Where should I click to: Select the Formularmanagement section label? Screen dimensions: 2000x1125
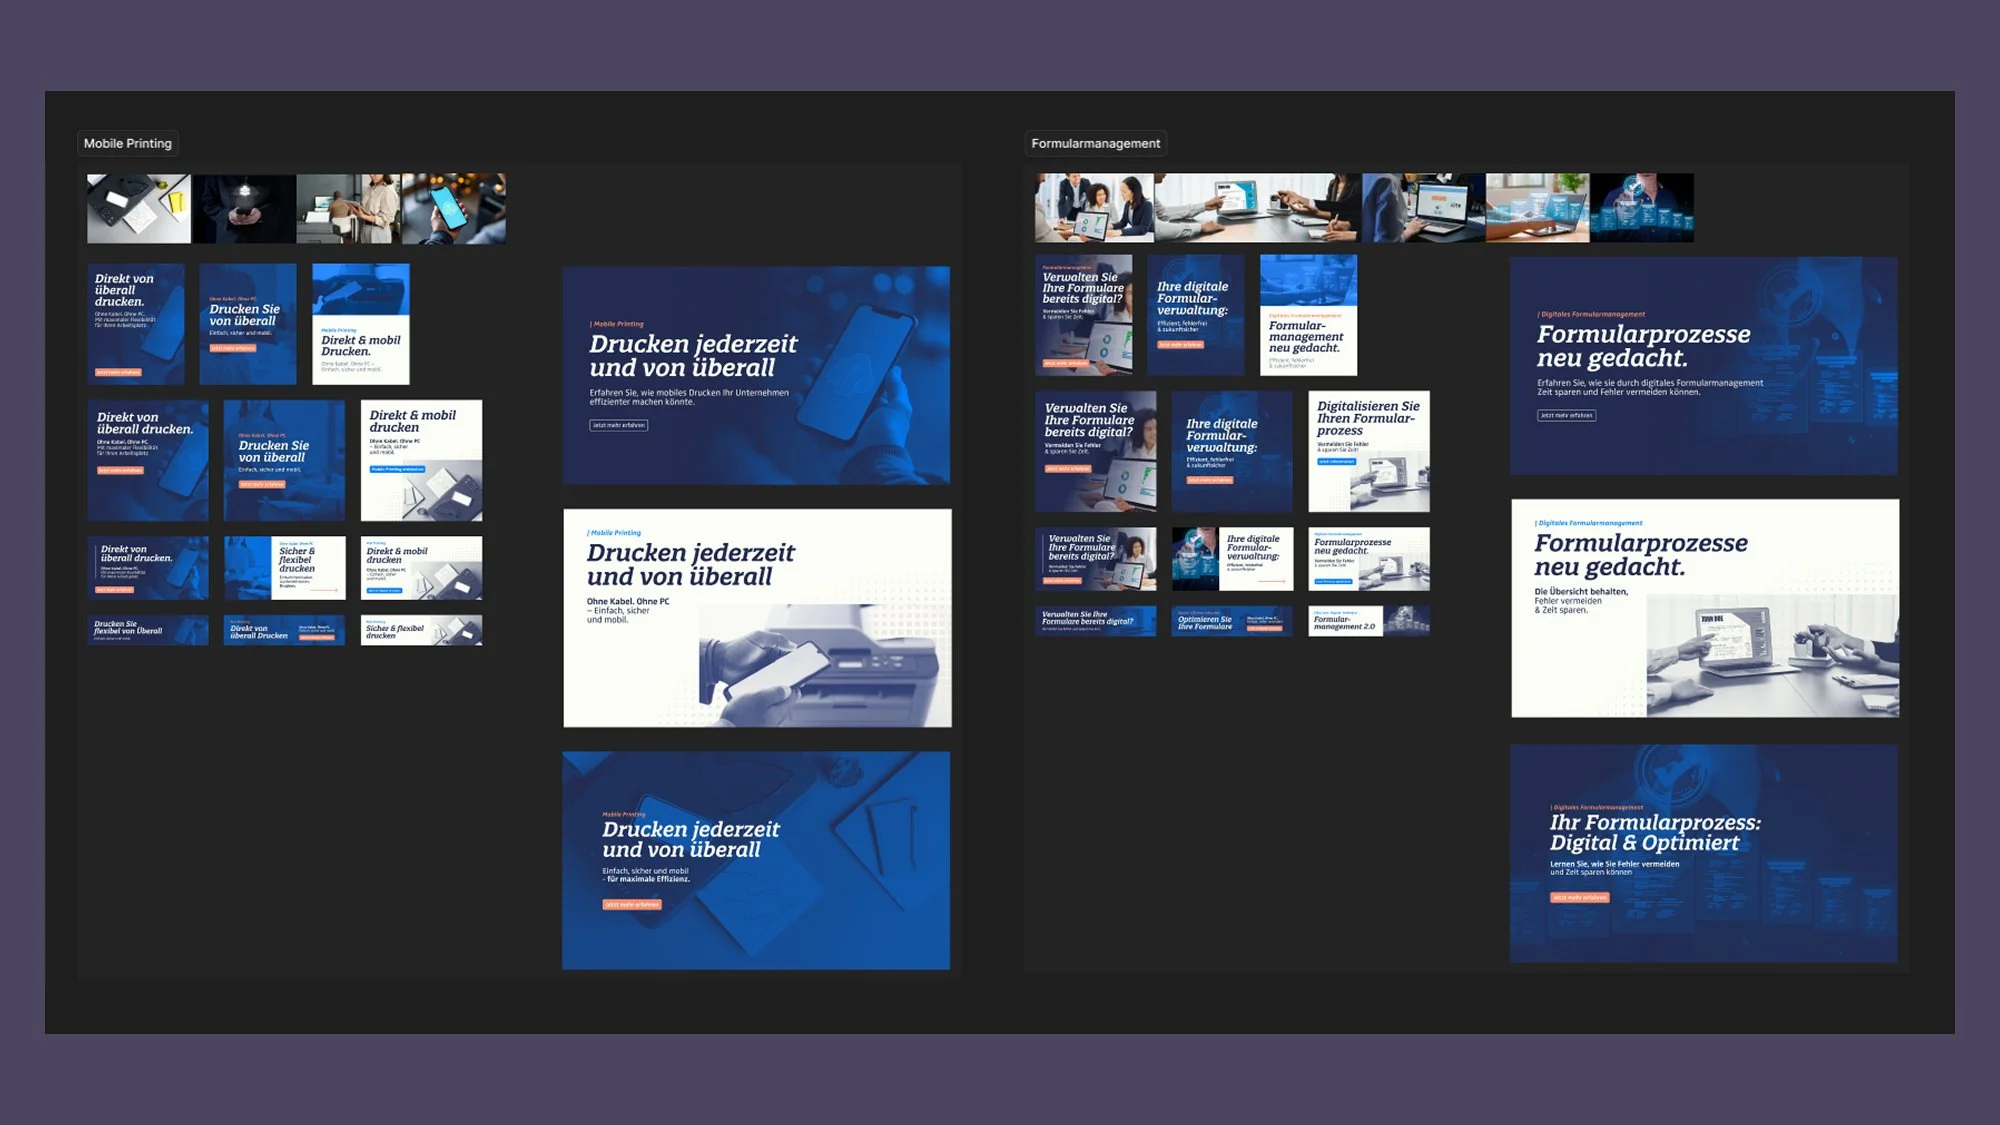coord(1095,143)
